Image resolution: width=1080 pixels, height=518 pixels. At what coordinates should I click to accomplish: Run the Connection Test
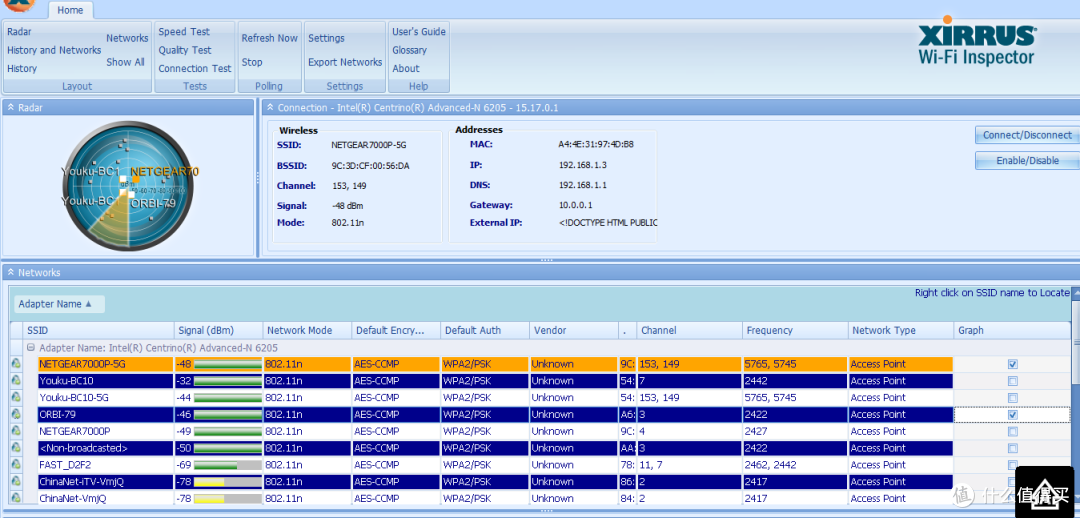tap(195, 69)
